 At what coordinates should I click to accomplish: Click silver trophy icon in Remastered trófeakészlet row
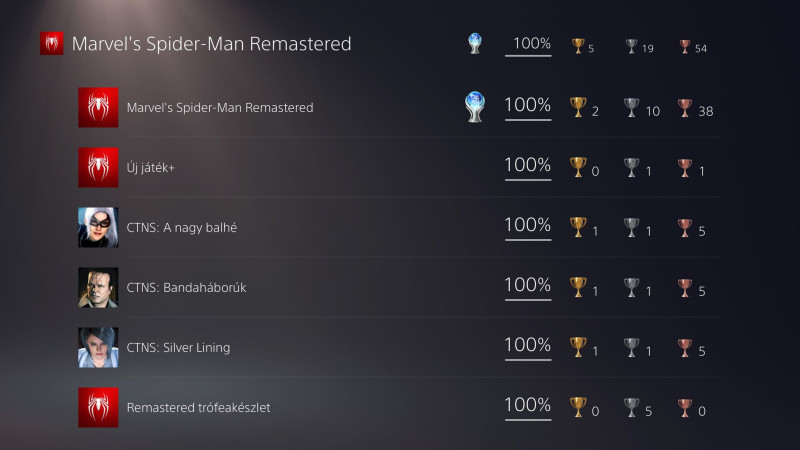point(631,407)
